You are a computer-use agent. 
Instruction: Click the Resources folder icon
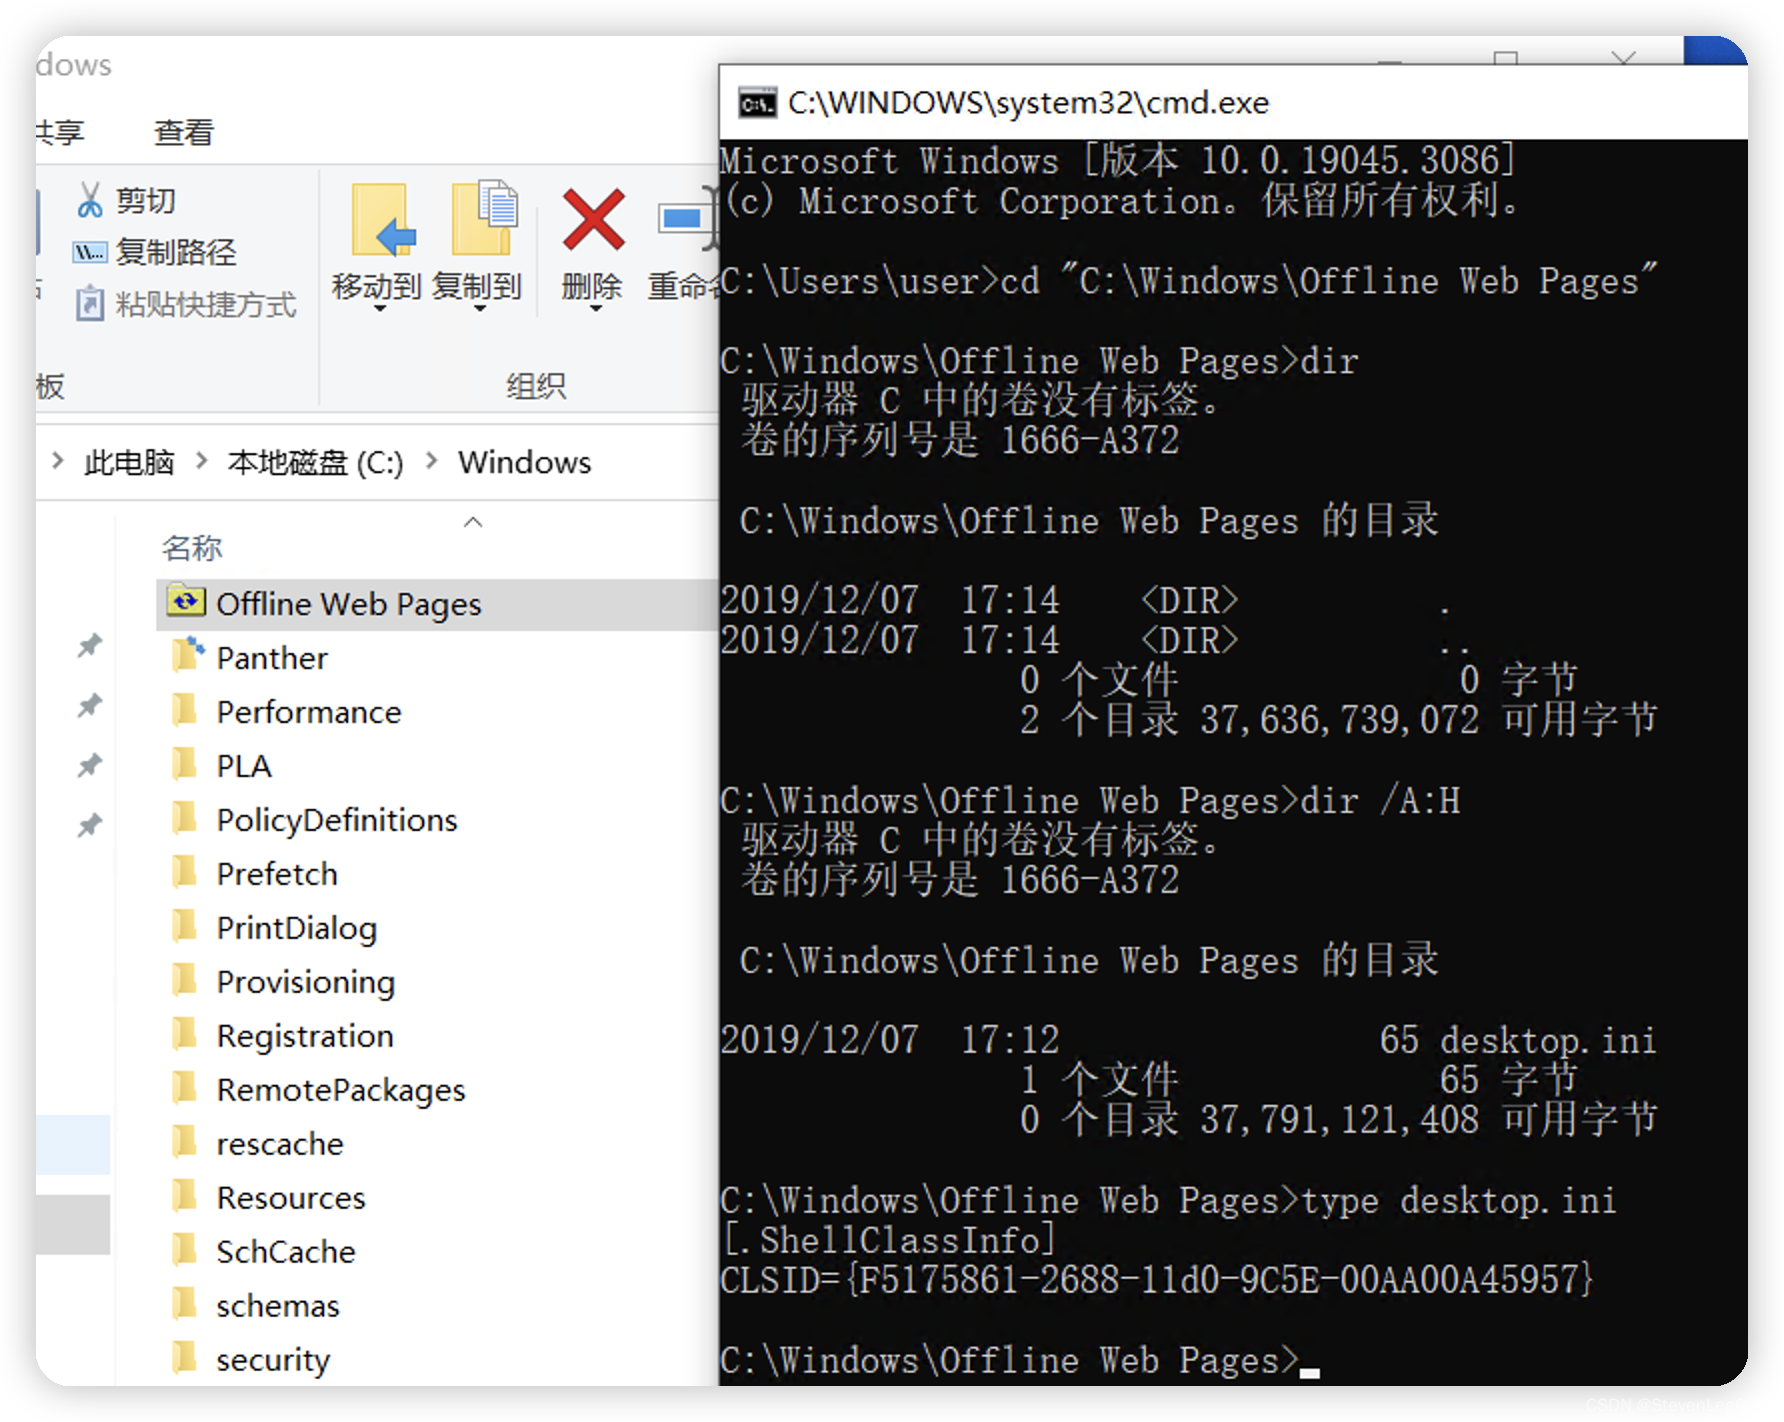tap(185, 1196)
